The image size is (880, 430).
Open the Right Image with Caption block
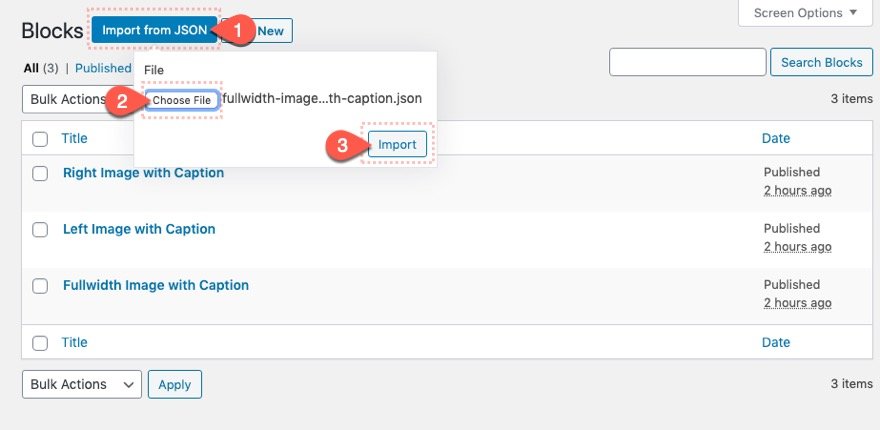(143, 173)
